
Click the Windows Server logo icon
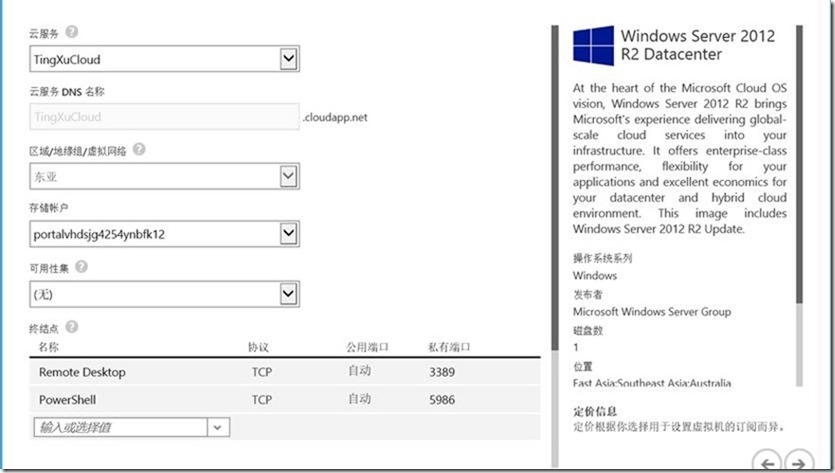coord(593,45)
